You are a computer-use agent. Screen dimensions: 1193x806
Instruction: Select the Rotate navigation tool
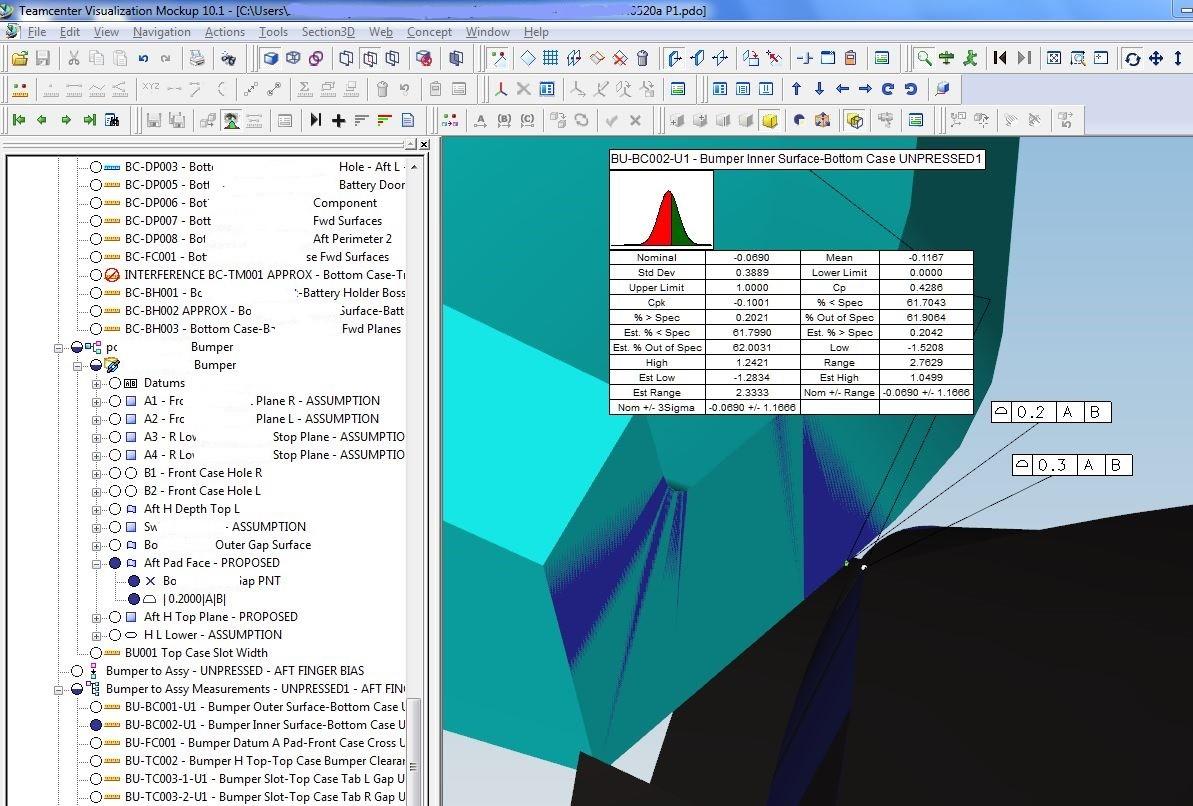pos(1132,58)
